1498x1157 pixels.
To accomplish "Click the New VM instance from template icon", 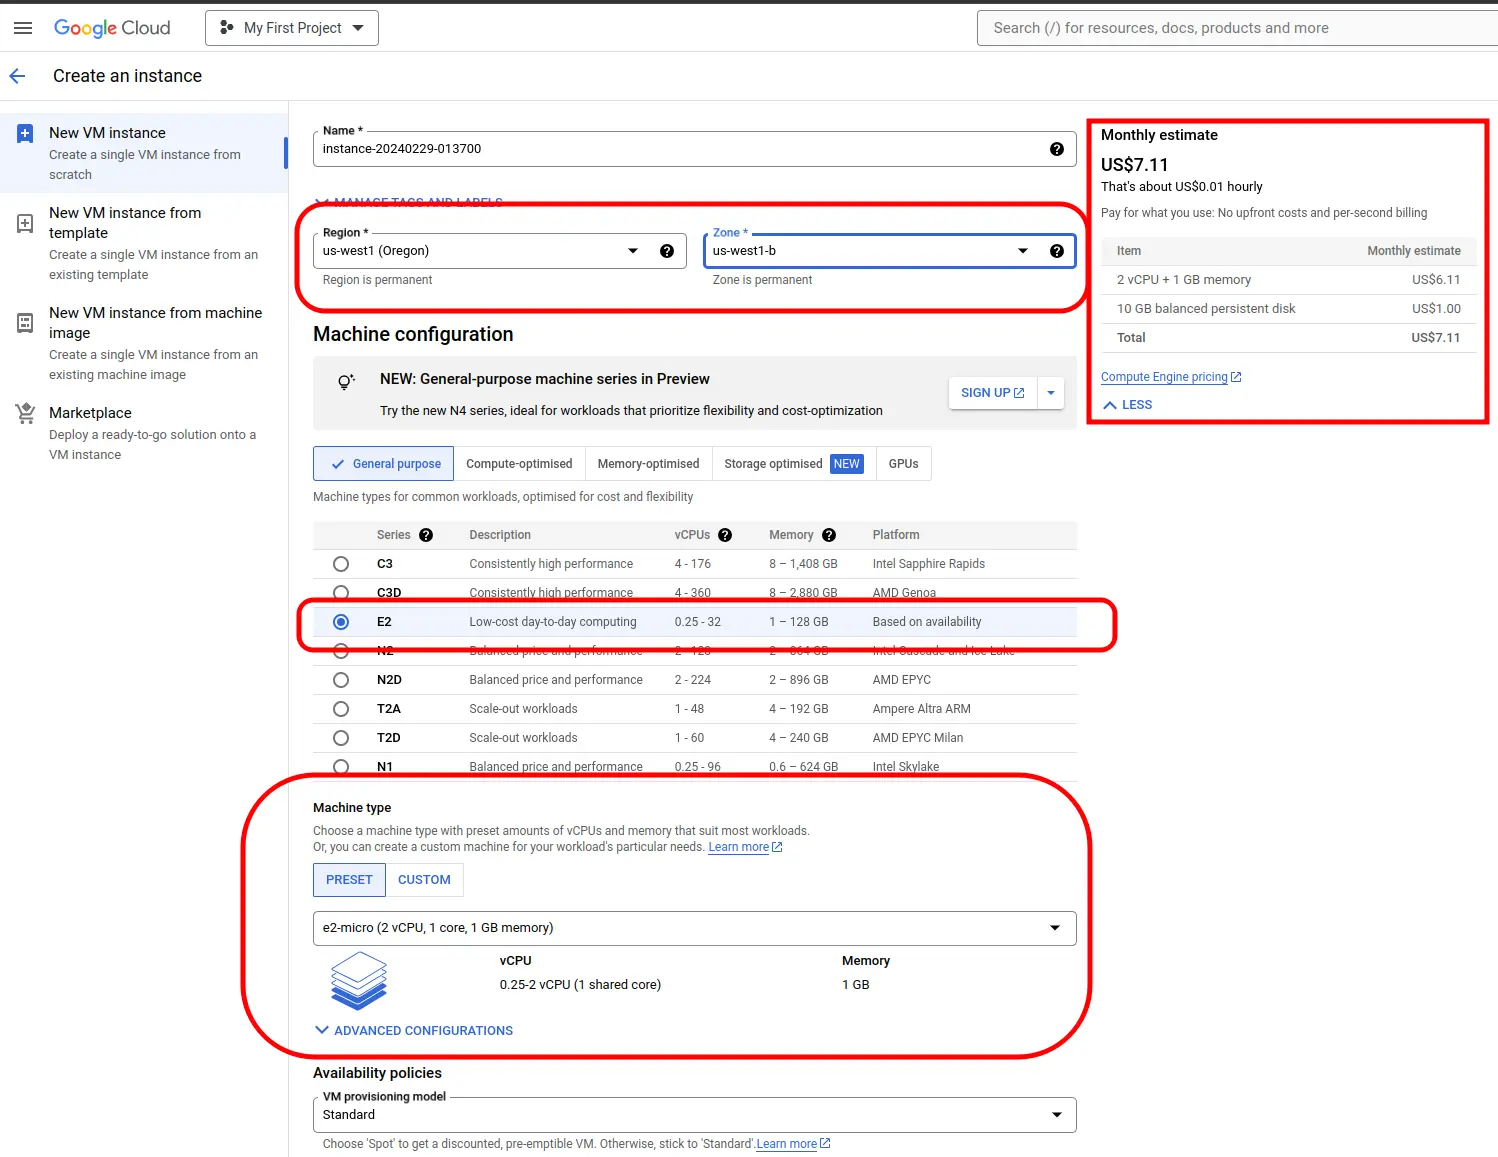I will point(25,223).
